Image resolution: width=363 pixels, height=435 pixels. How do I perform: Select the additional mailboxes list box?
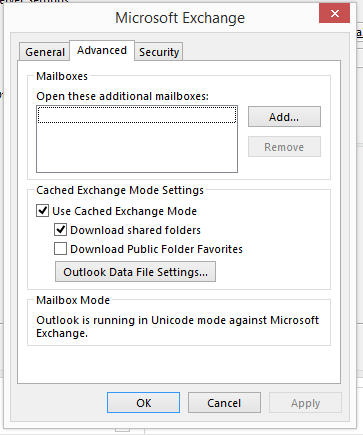pyautogui.click(x=137, y=139)
